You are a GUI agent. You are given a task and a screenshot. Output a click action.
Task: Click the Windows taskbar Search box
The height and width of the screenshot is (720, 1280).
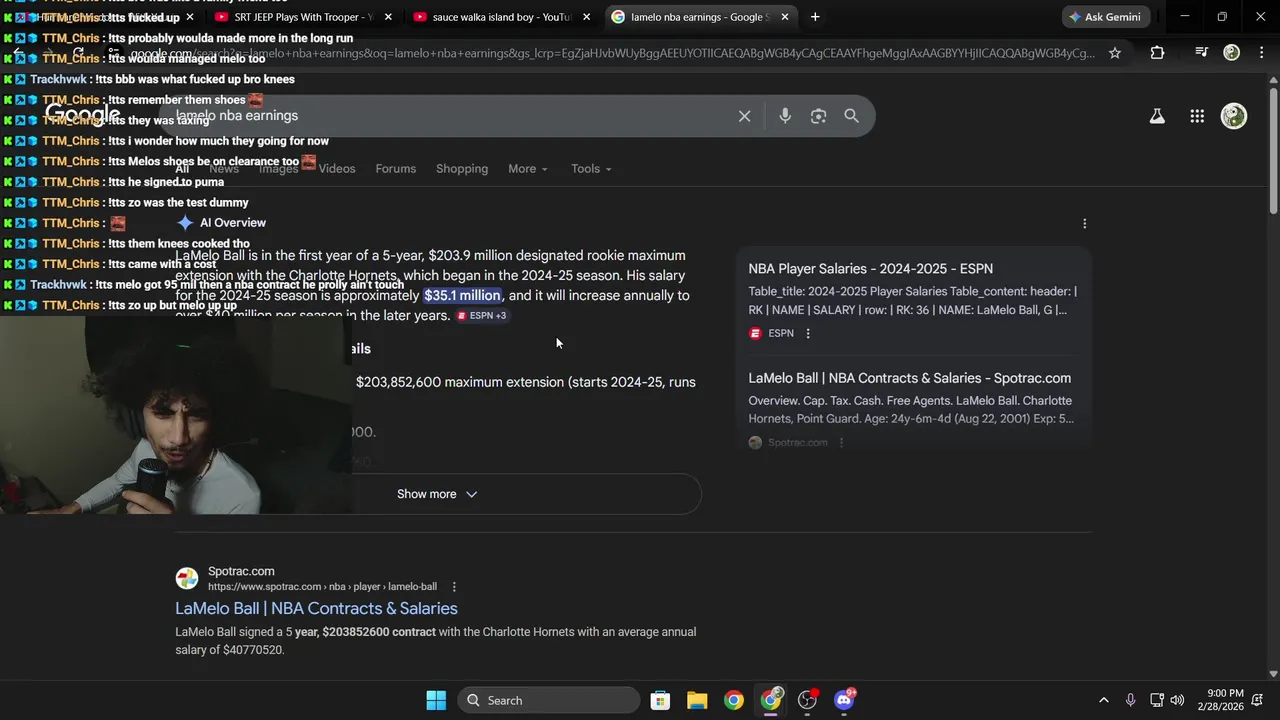[x=549, y=700]
